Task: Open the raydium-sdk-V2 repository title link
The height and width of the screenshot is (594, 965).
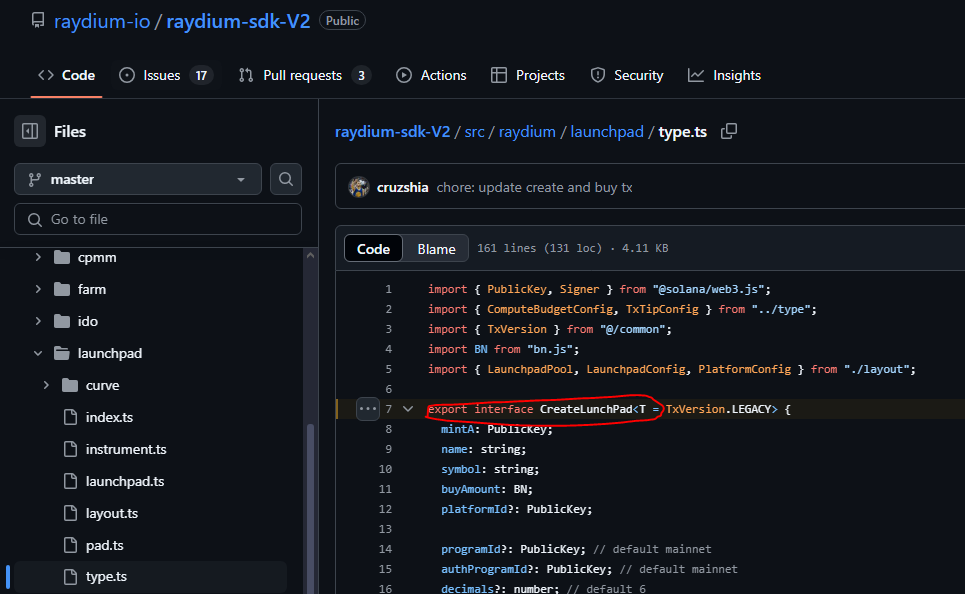Action: pyautogui.click(x=238, y=21)
